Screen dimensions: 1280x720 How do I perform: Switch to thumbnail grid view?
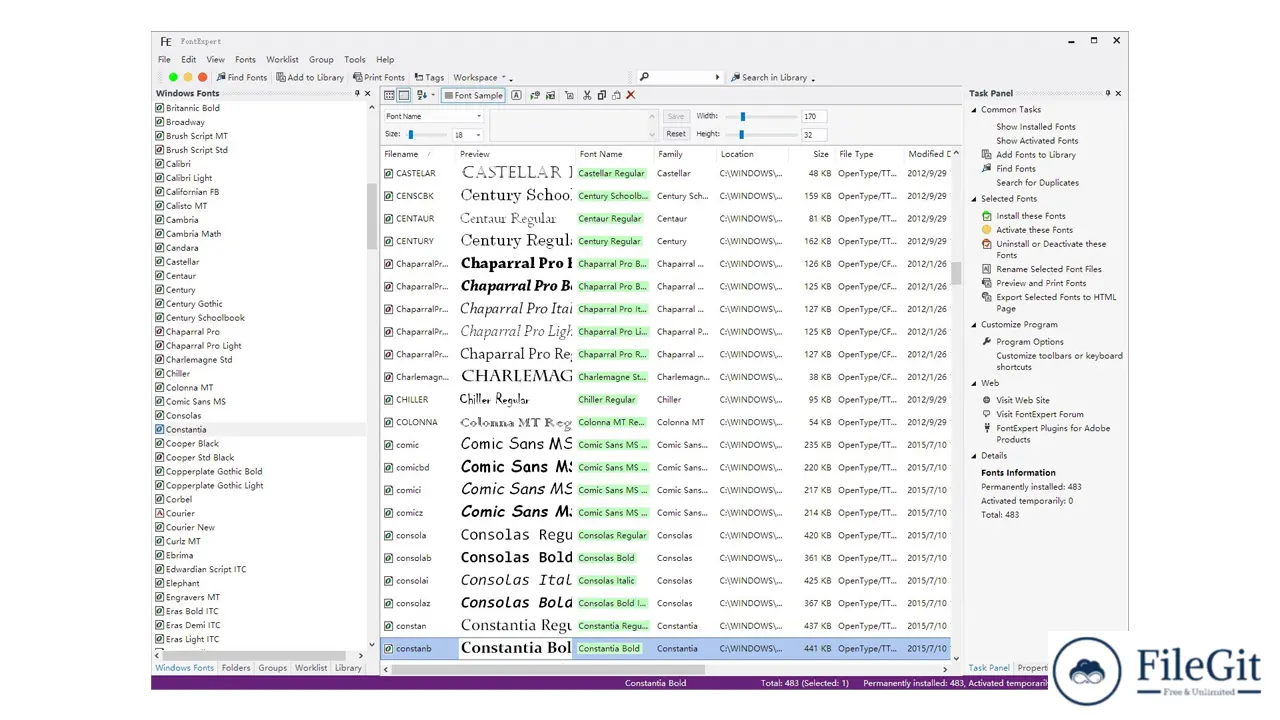389,95
